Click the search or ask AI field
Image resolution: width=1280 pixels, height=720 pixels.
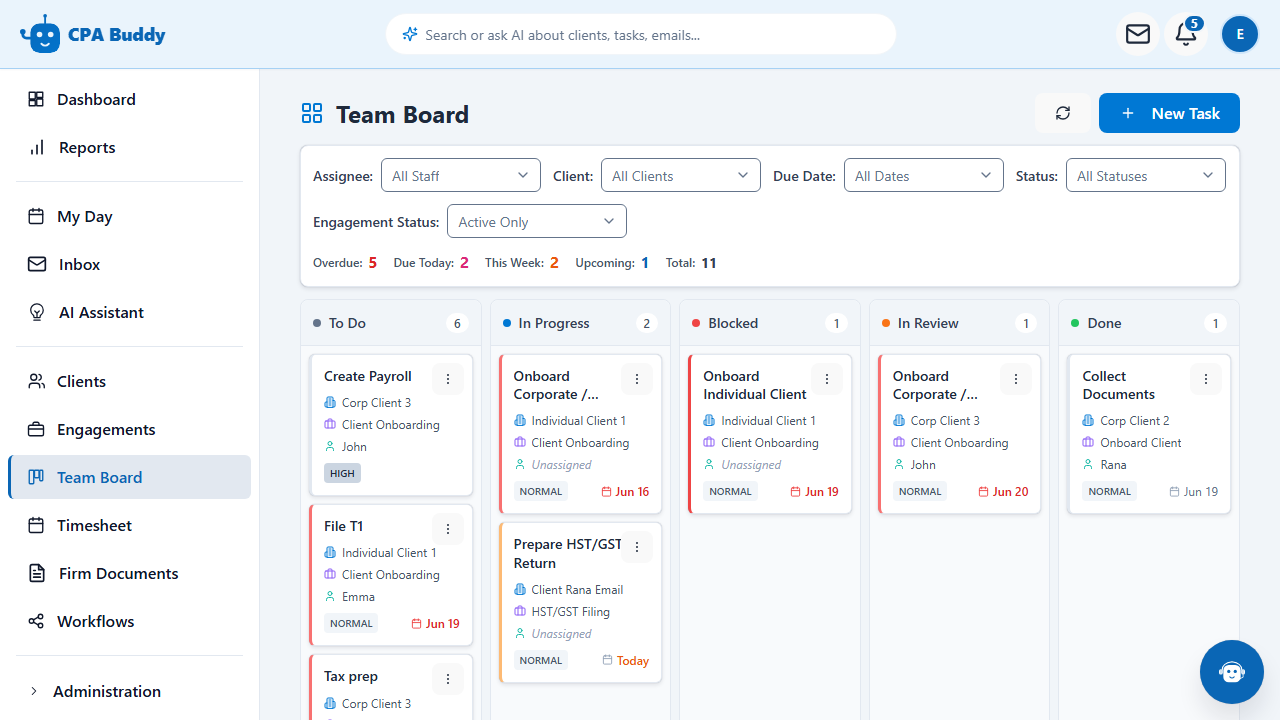(x=641, y=34)
